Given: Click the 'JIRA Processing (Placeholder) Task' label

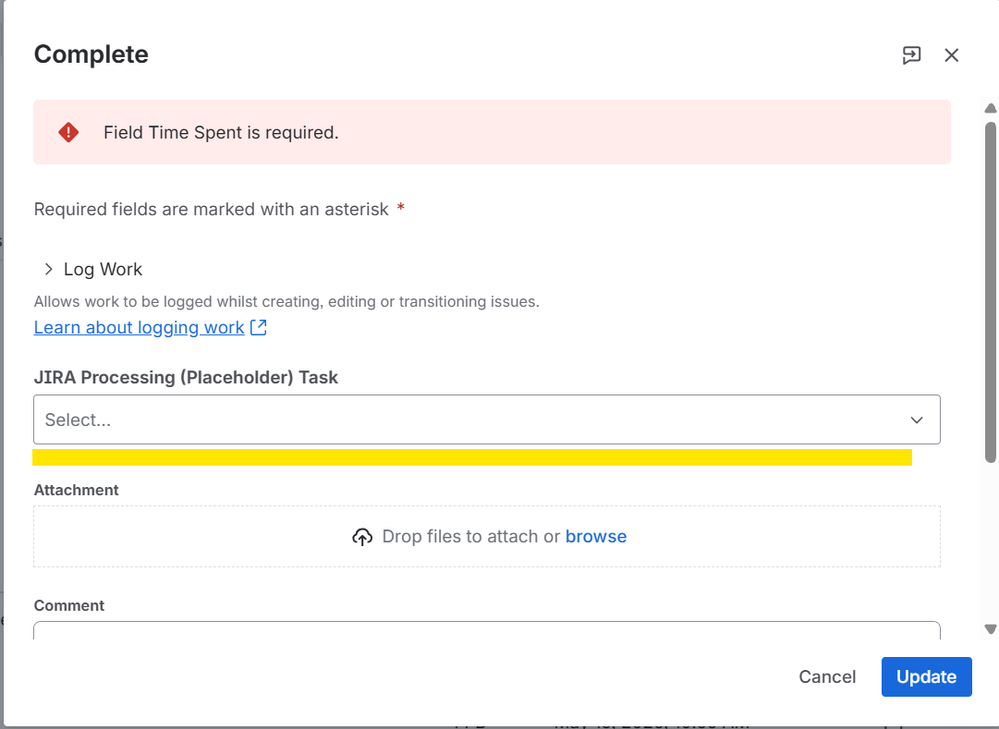Looking at the screenshot, I should [185, 377].
